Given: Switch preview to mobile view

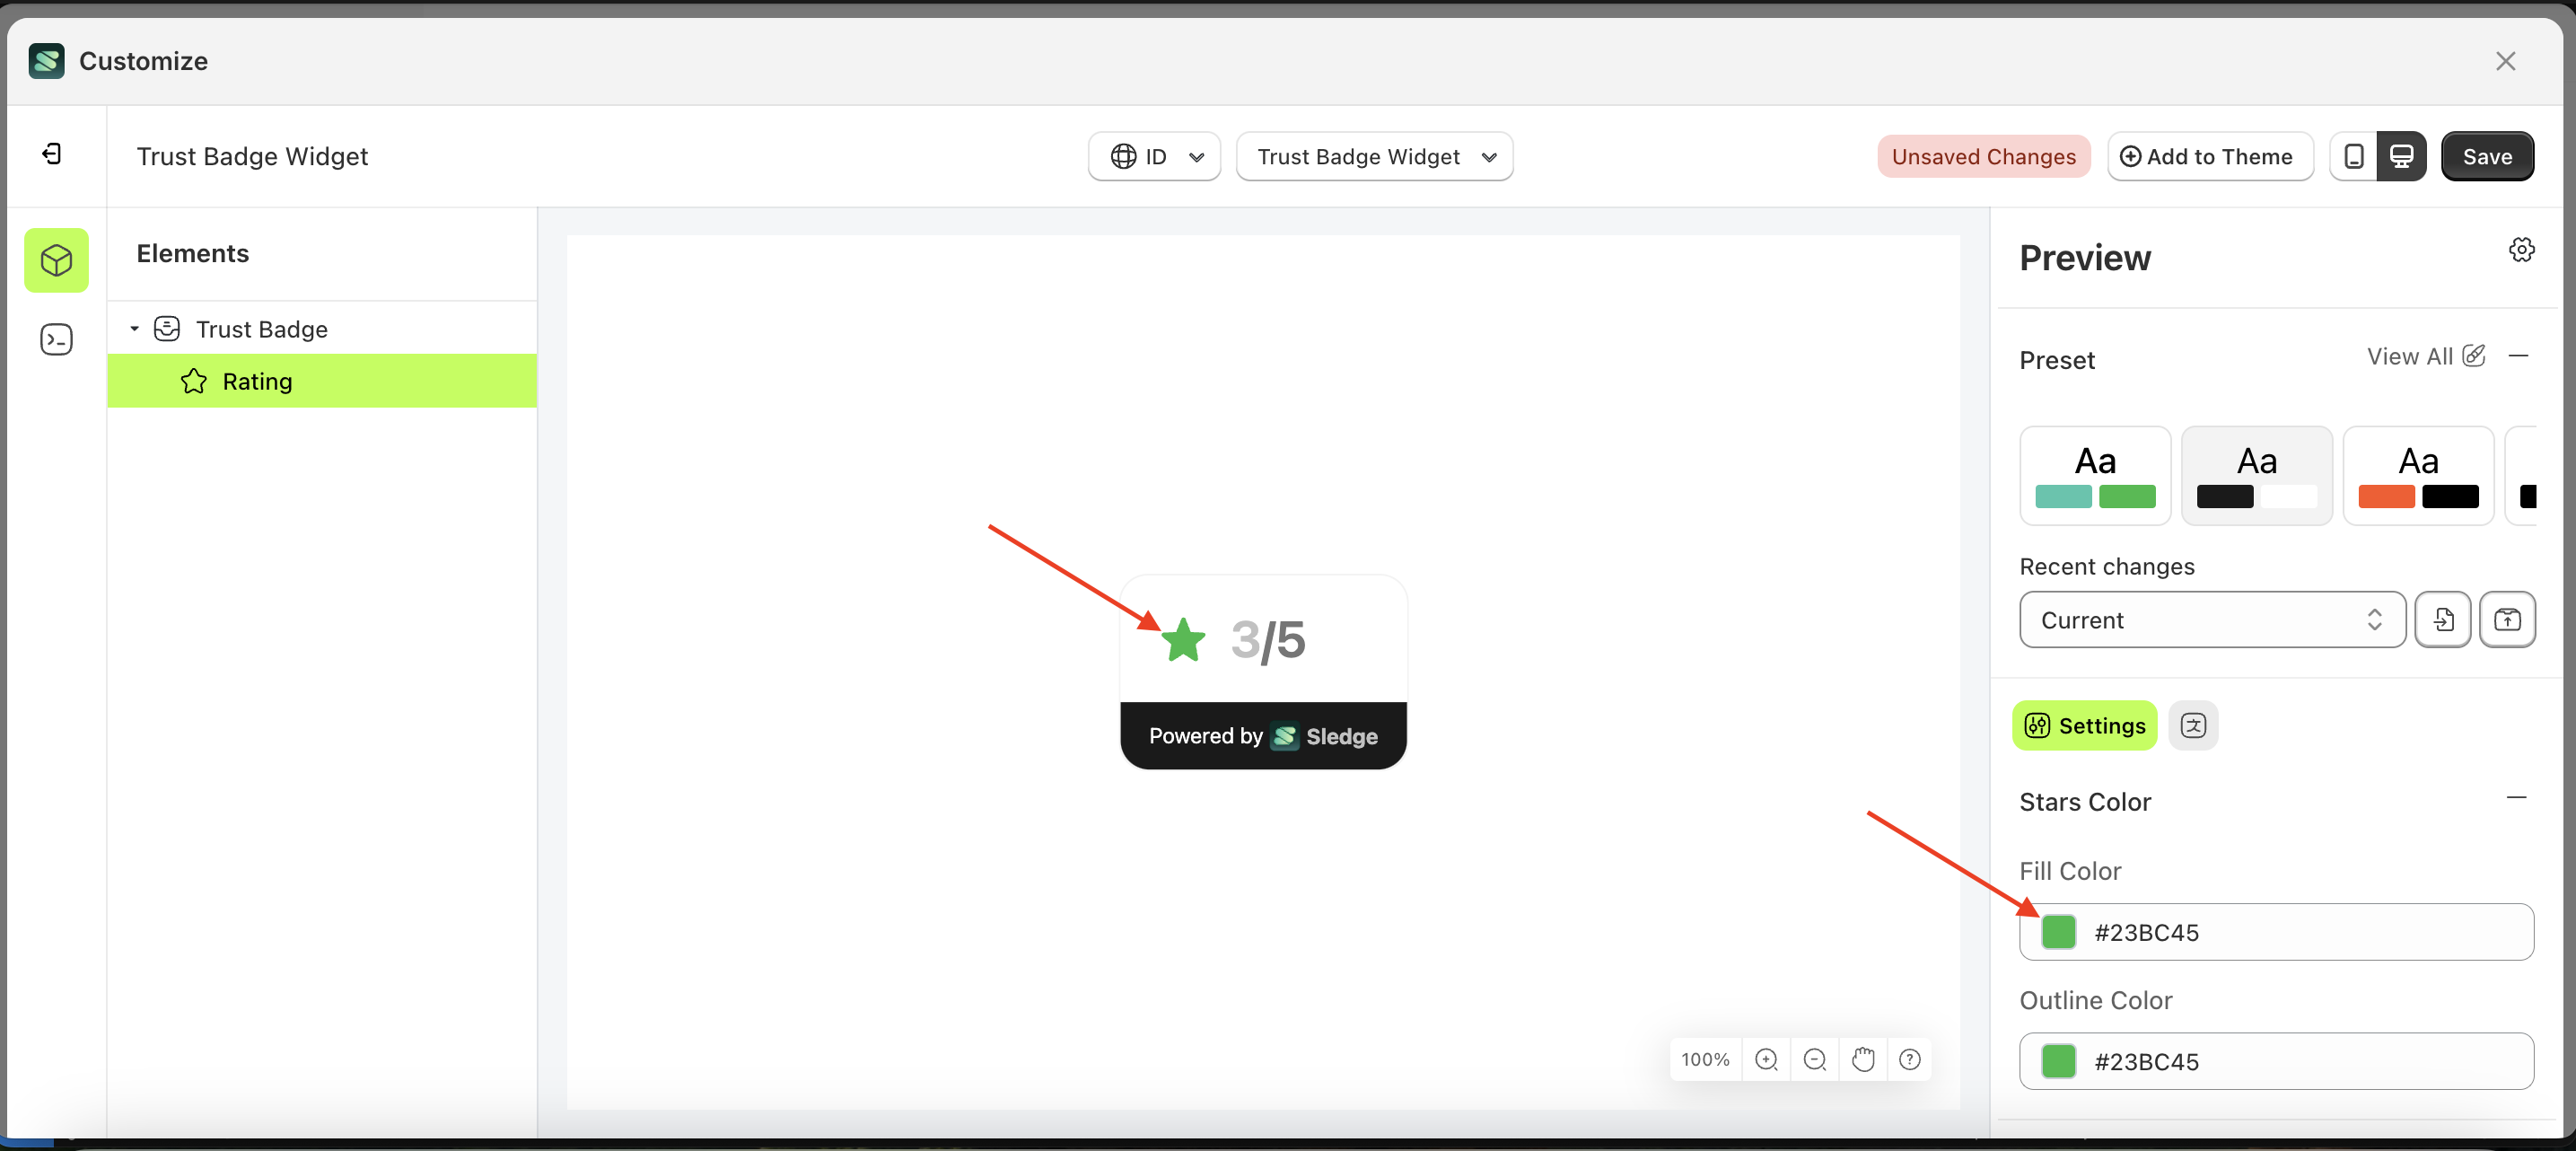Looking at the screenshot, I should coord(2354,156).
